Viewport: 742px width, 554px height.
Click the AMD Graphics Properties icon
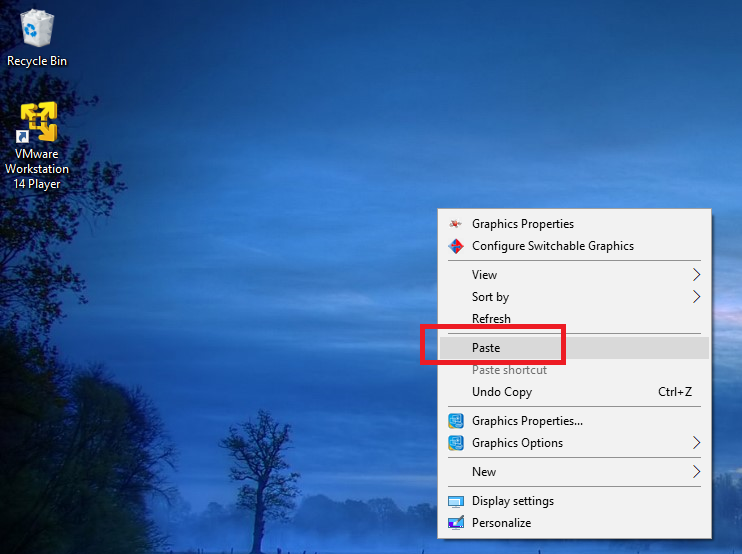point(455,224)
